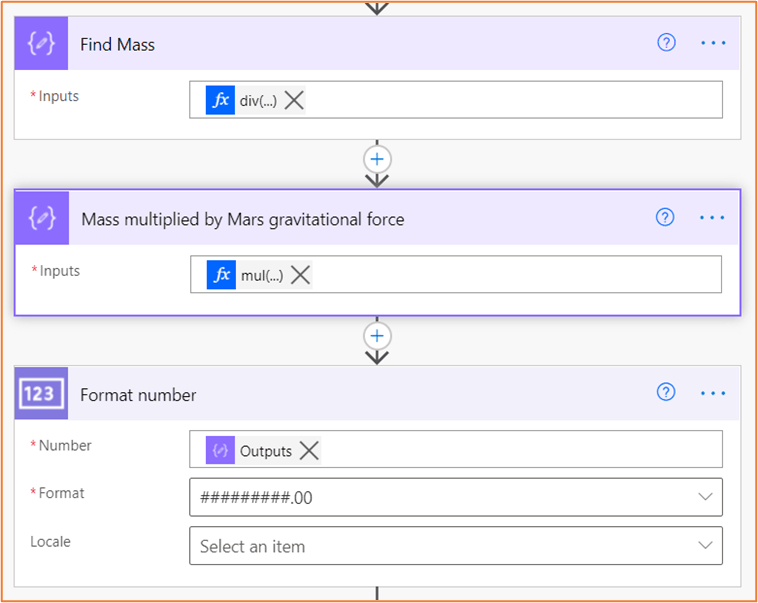
Task: Open the Format number ellipsis menu
Action: (712, 393)
